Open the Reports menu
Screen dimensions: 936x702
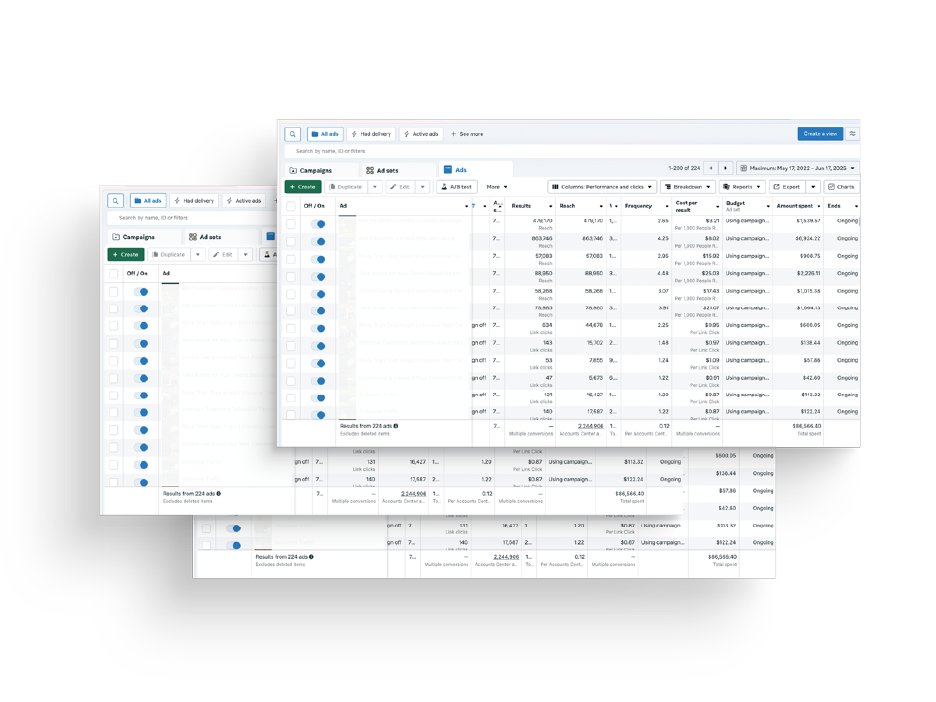point(742,187)
